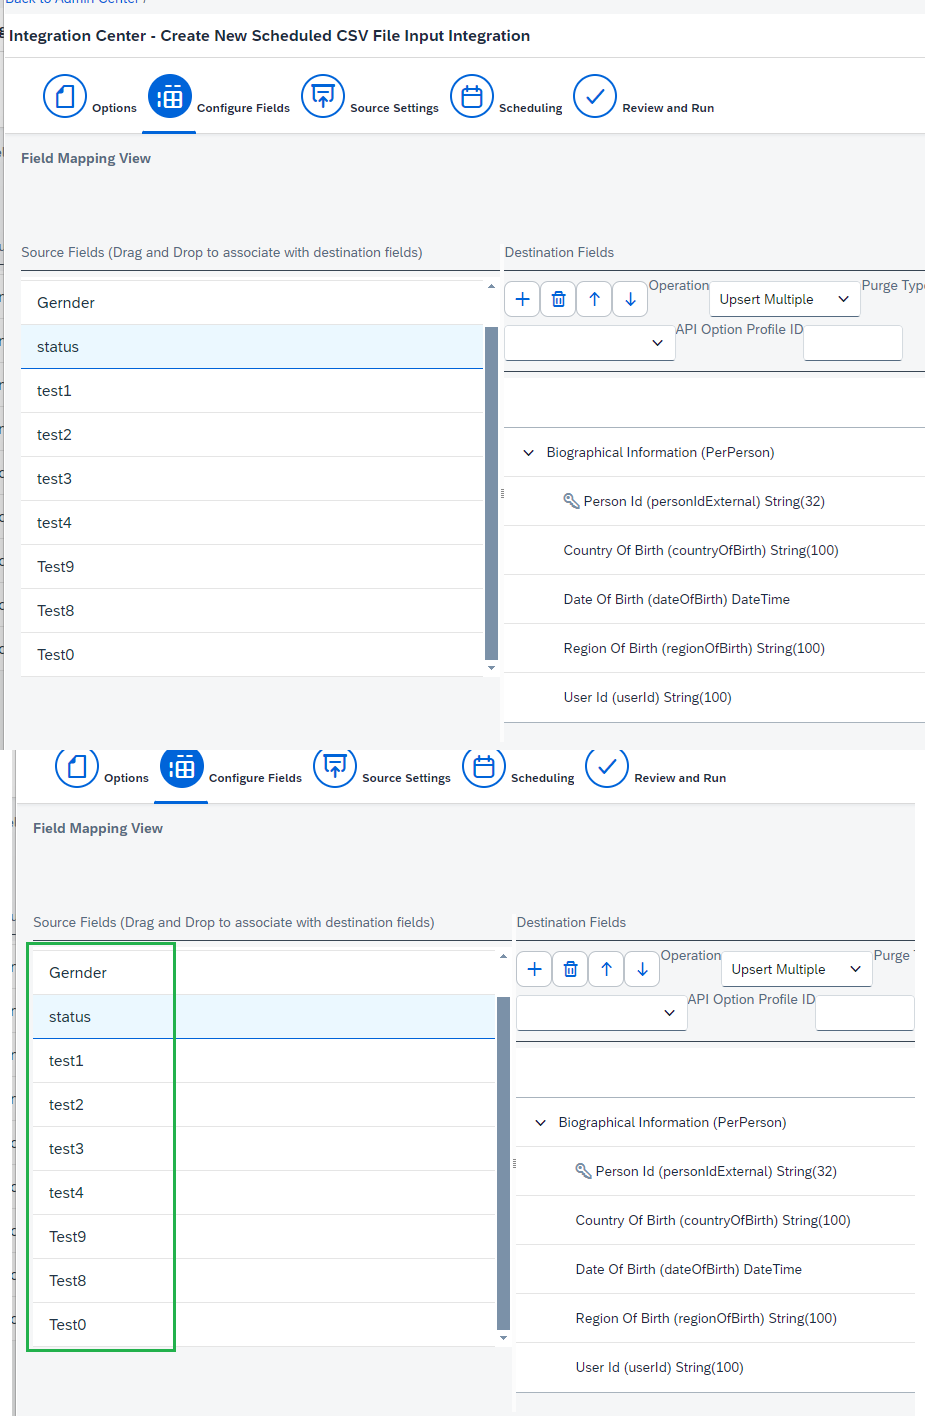The height and width of the screenshot is (1416, 925).
Task: Click the Configure Fields step icon in the upper wizard
Action: (x=170, y=97)
